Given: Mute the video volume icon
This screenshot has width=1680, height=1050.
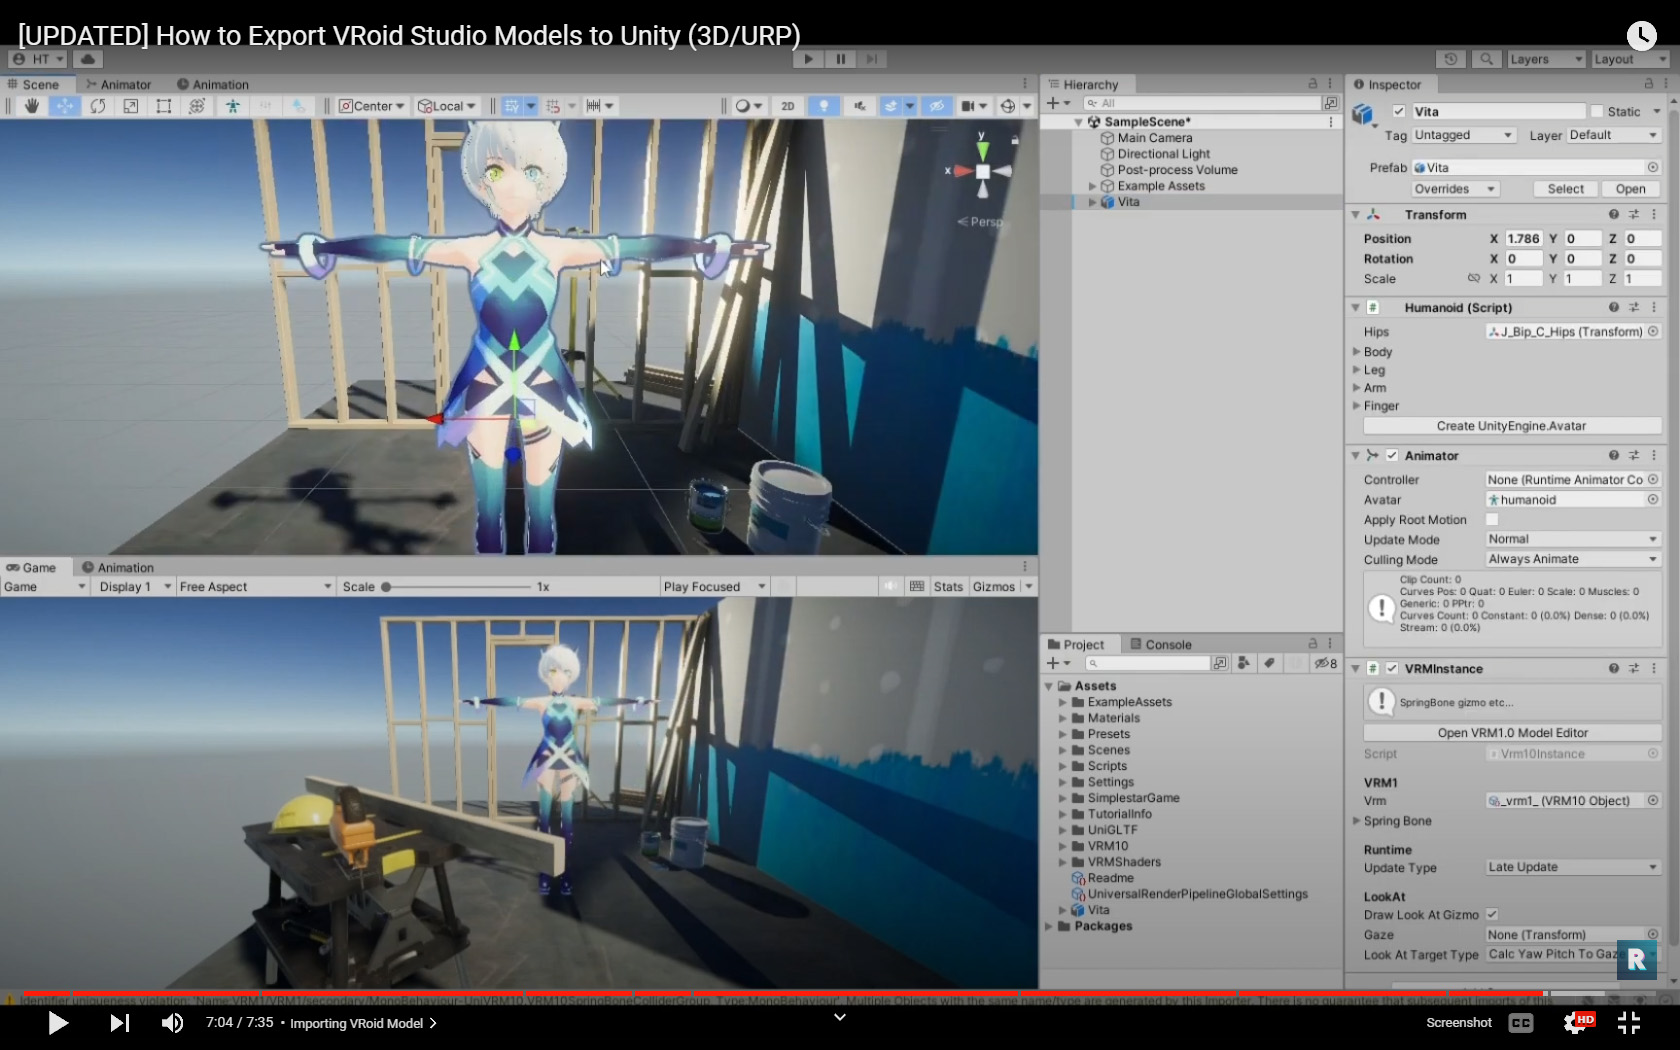Looking at the screenshot, I should click(x=172, y=1023).
